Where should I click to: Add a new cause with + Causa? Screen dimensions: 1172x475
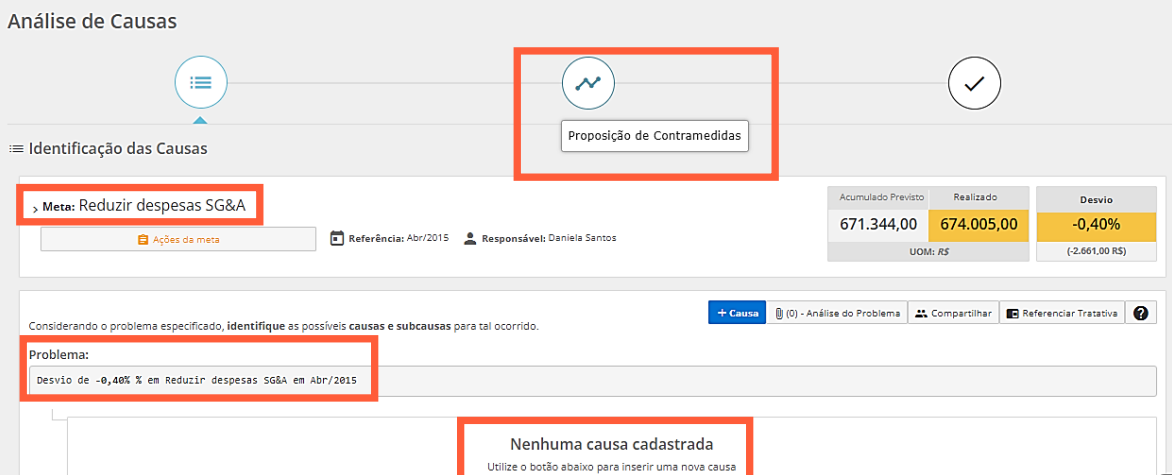(x=736, y=313)
